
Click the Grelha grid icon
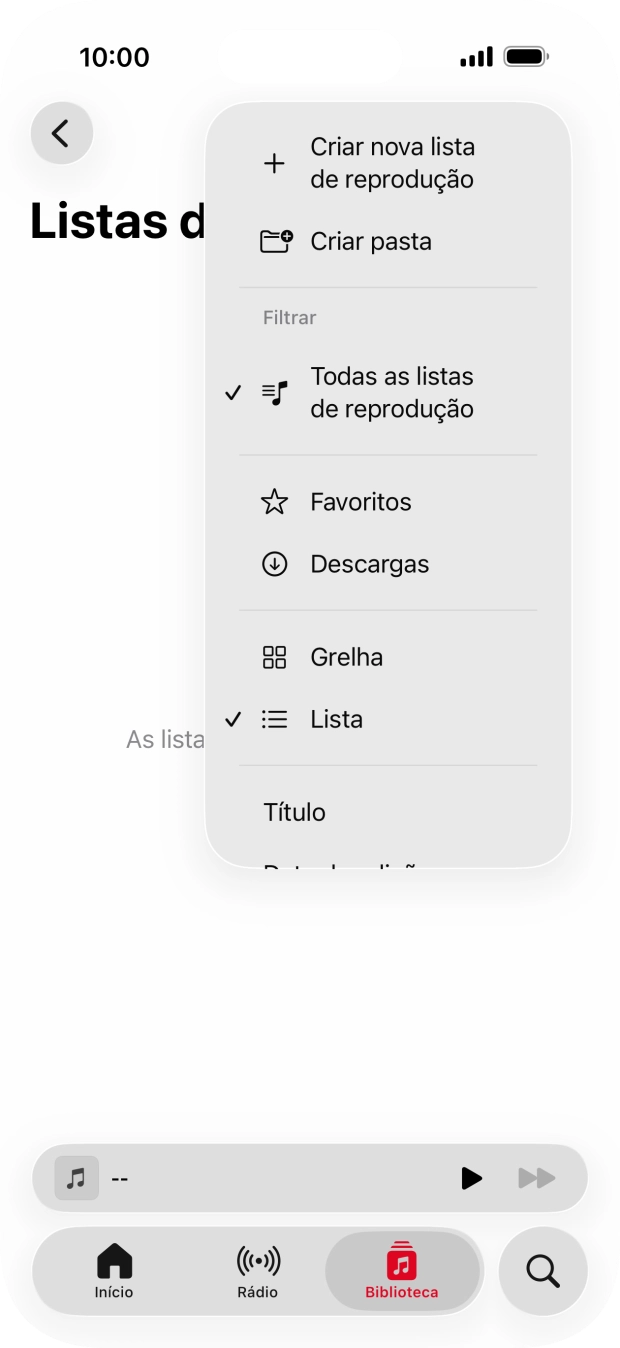coord(274,657)
